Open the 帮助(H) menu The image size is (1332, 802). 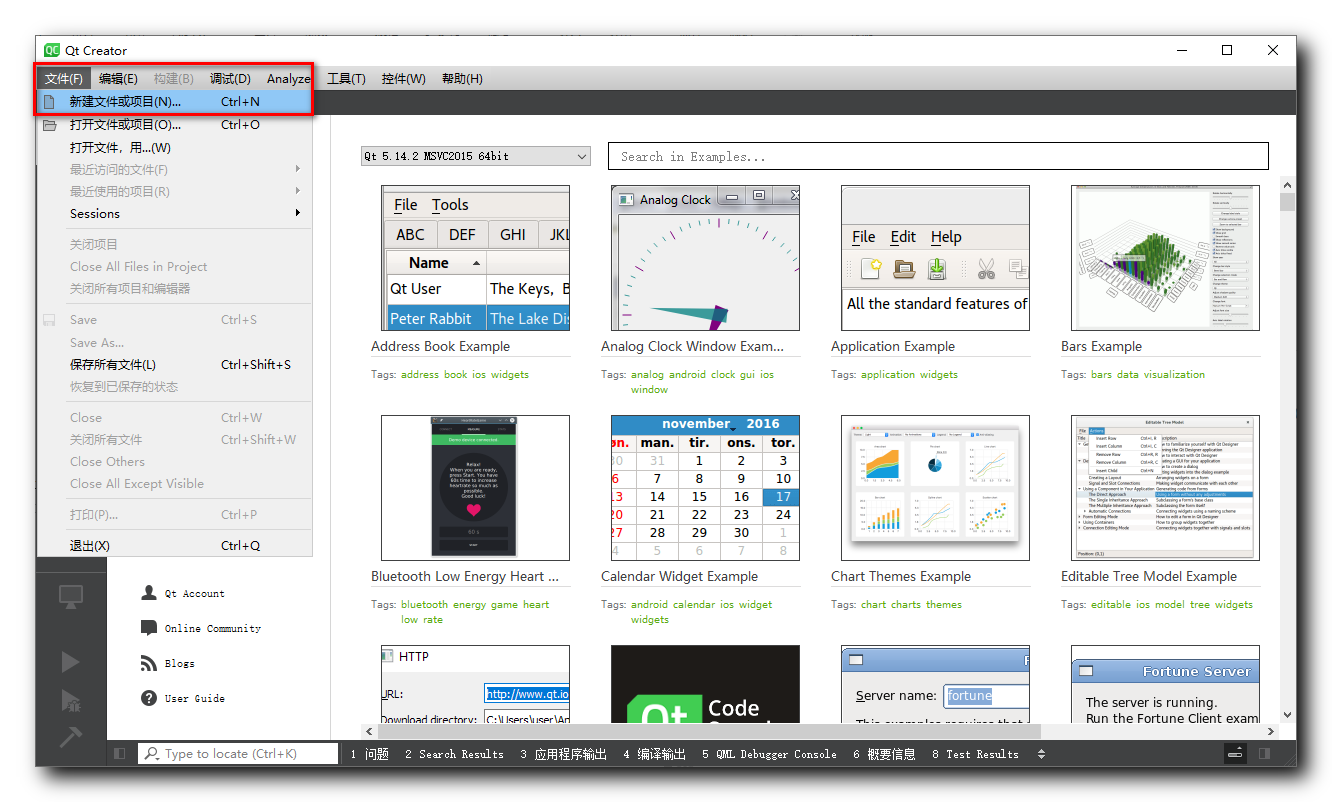pyautogui.click(x=462, y=79)
